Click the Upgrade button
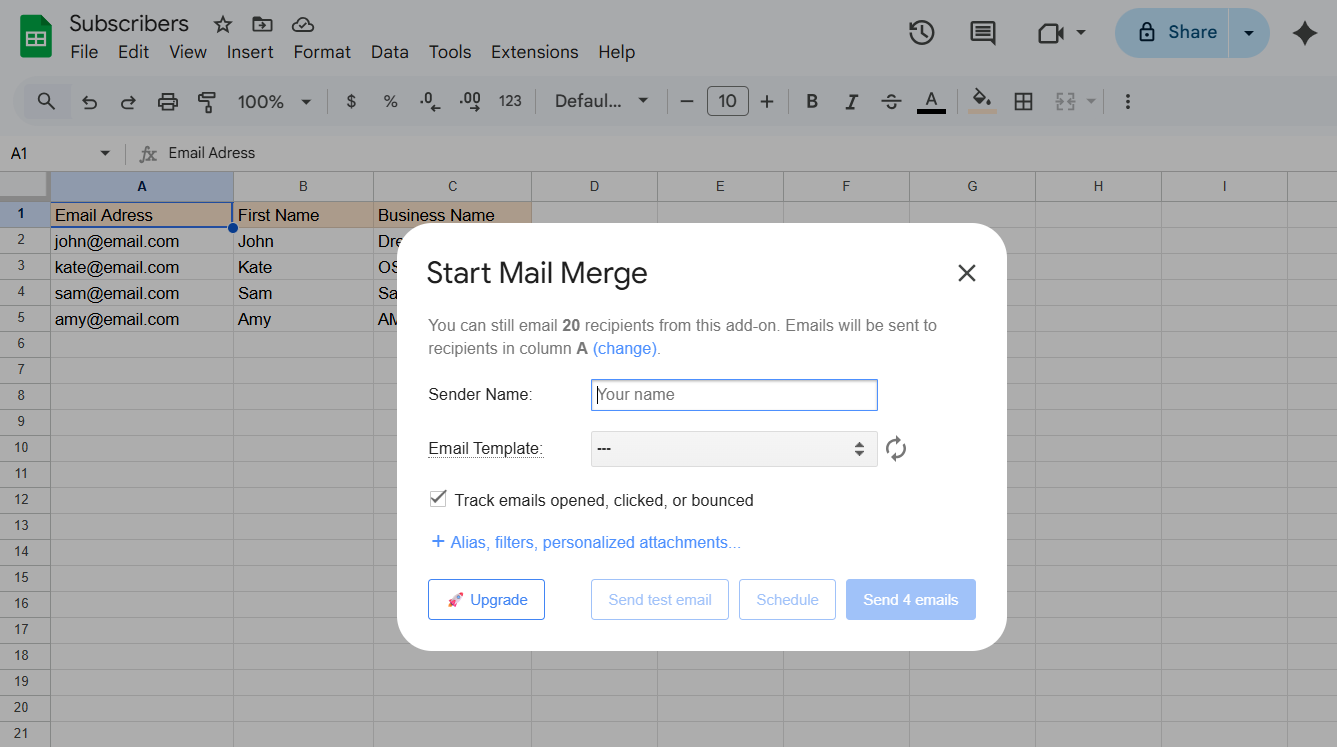Screen dimensions: 1337x747 pos(486,599)
